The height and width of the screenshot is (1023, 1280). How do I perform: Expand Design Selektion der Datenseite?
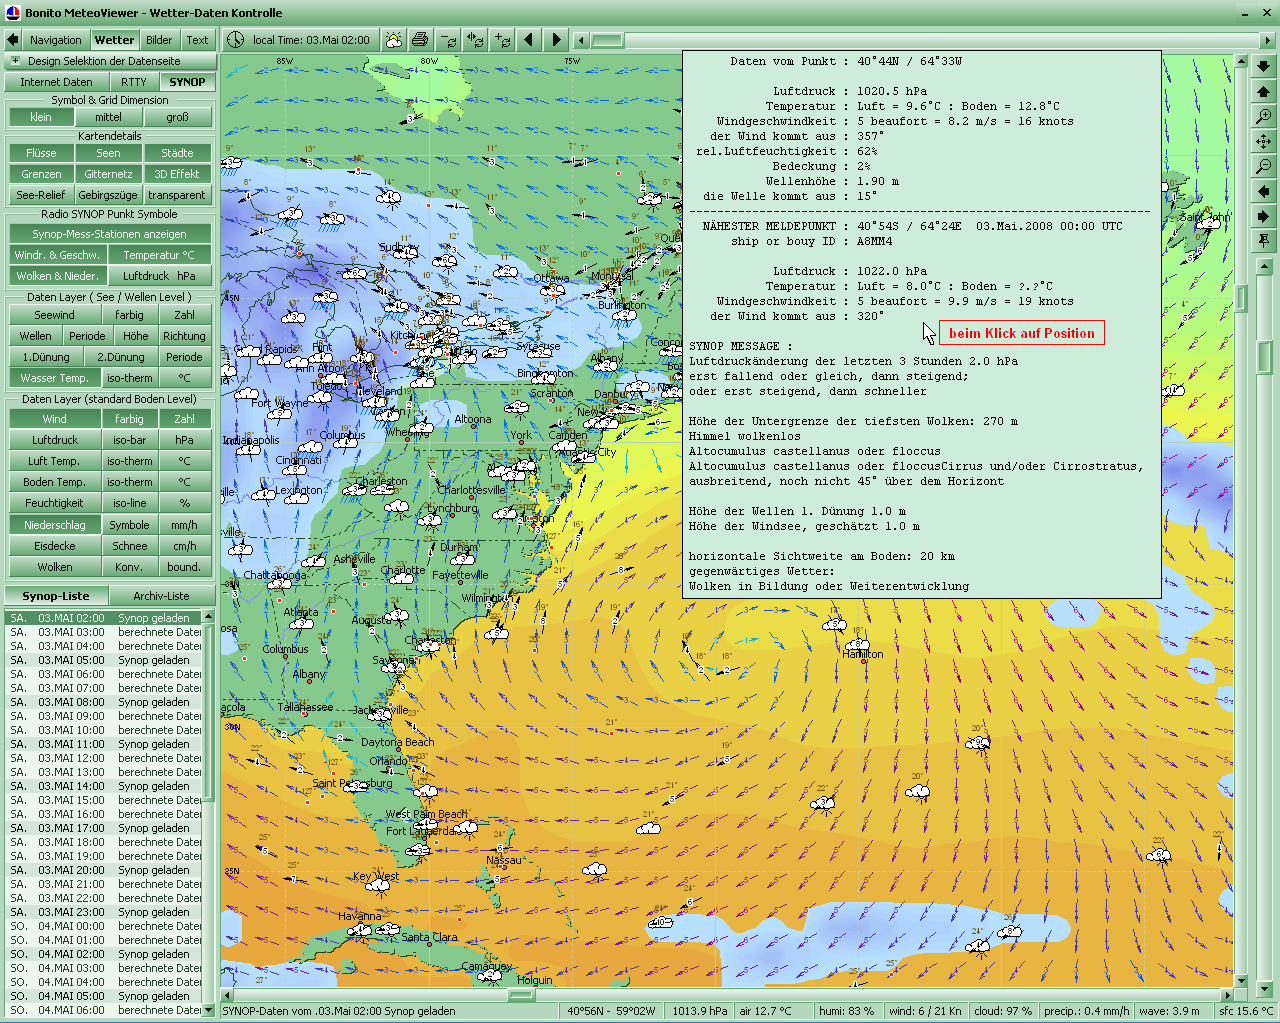(x=15, y=61)
